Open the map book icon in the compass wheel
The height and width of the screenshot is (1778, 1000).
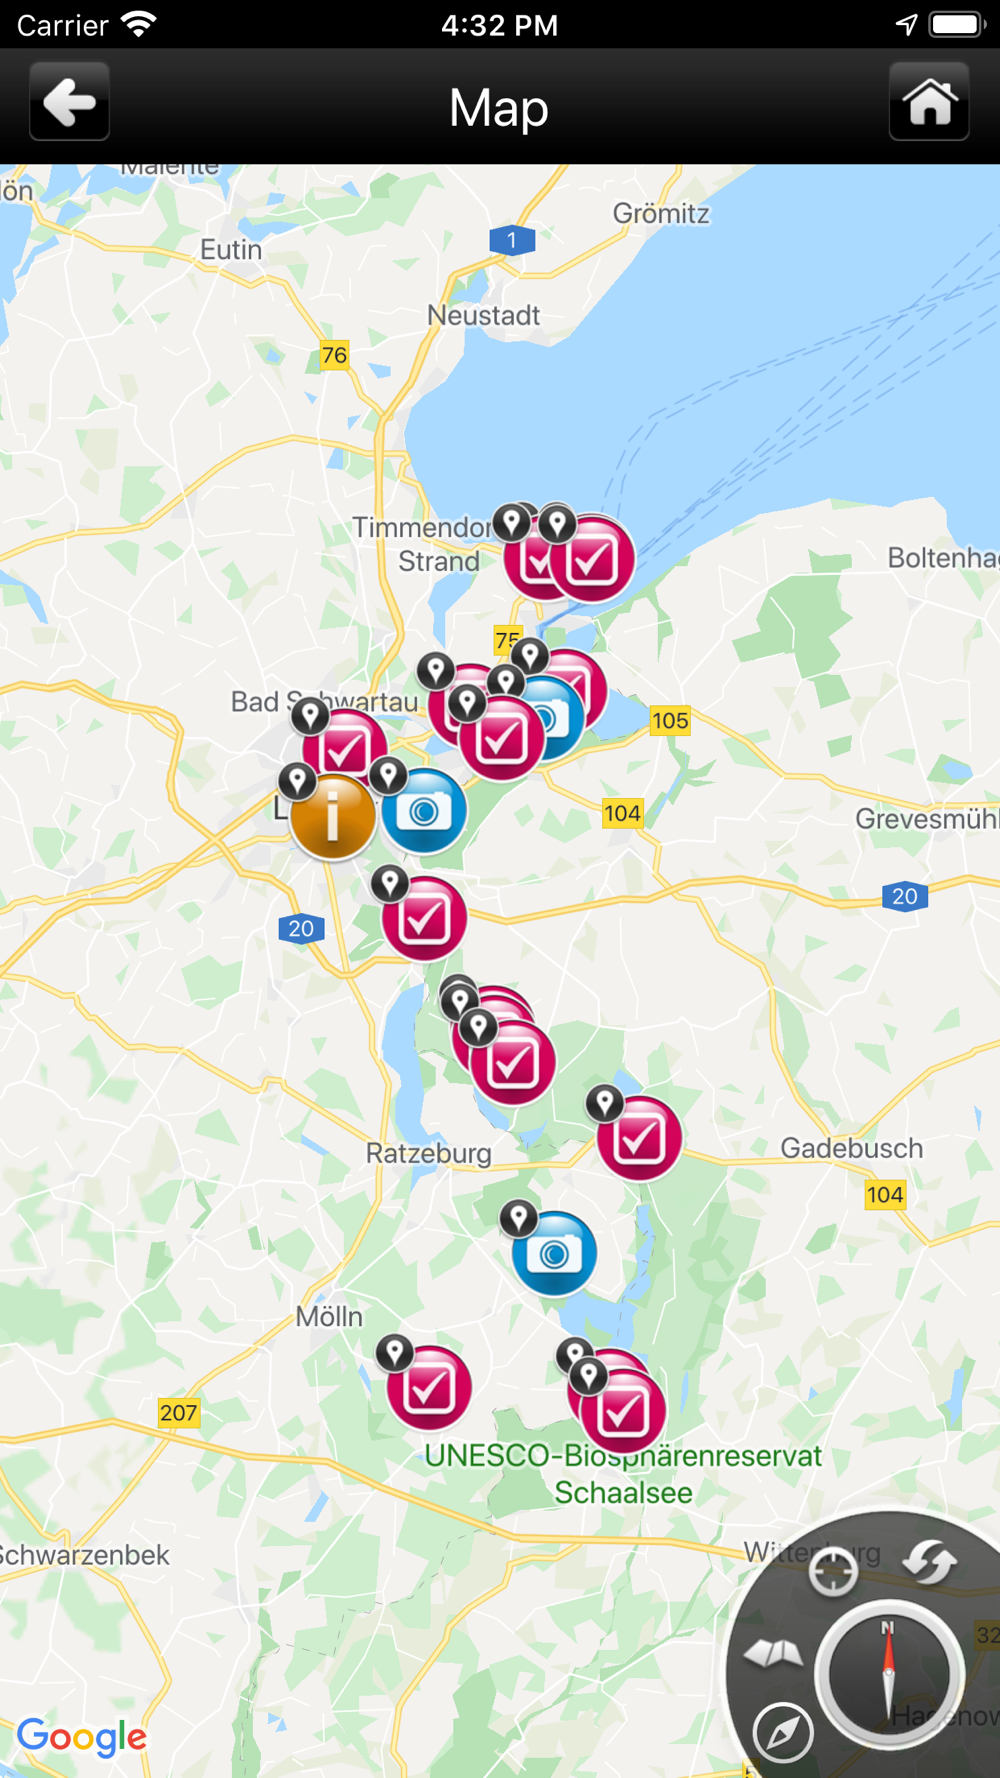(773, 1654)
